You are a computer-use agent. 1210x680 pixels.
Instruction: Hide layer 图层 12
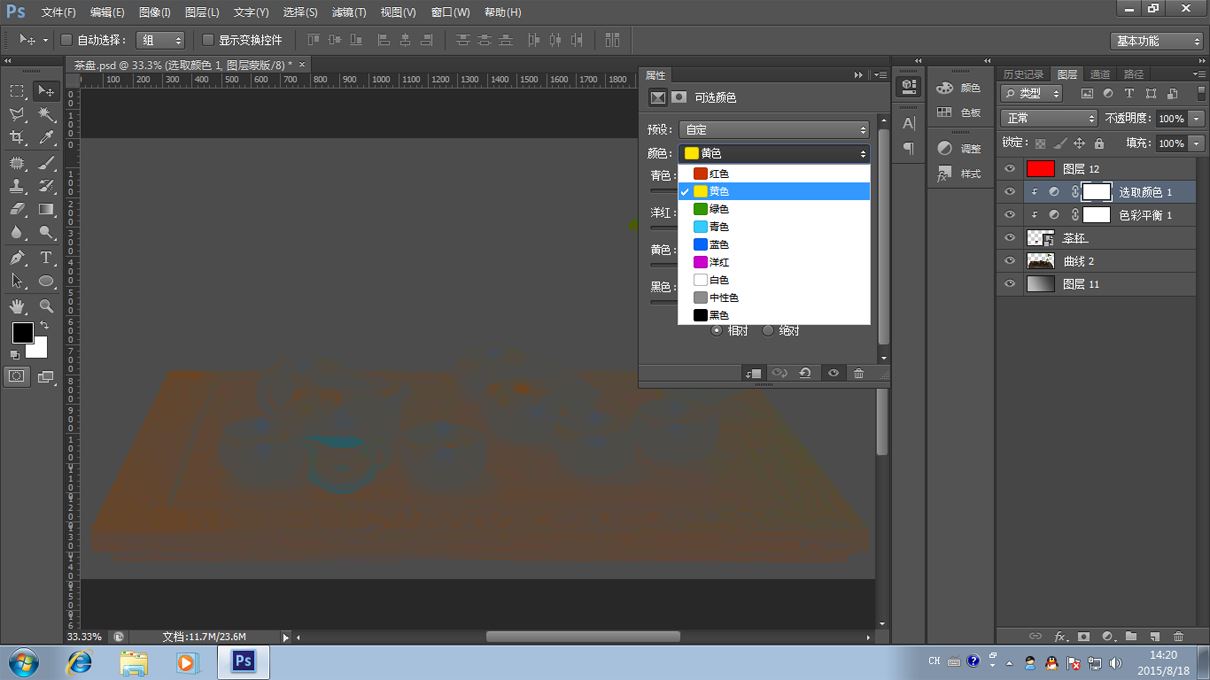[1010, 169]
